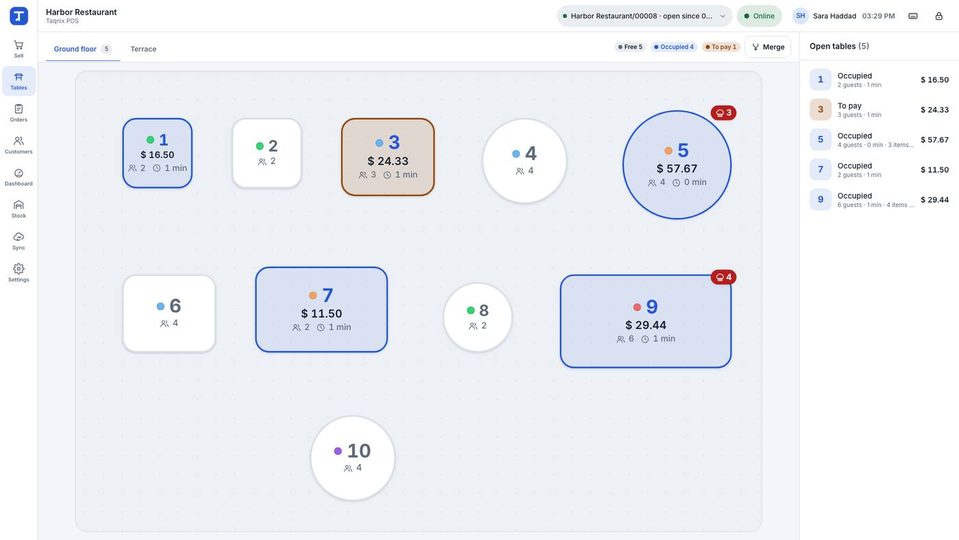Click the Online status indicator
The height and width of the screenshot is (540, 959).
point(759,16)
